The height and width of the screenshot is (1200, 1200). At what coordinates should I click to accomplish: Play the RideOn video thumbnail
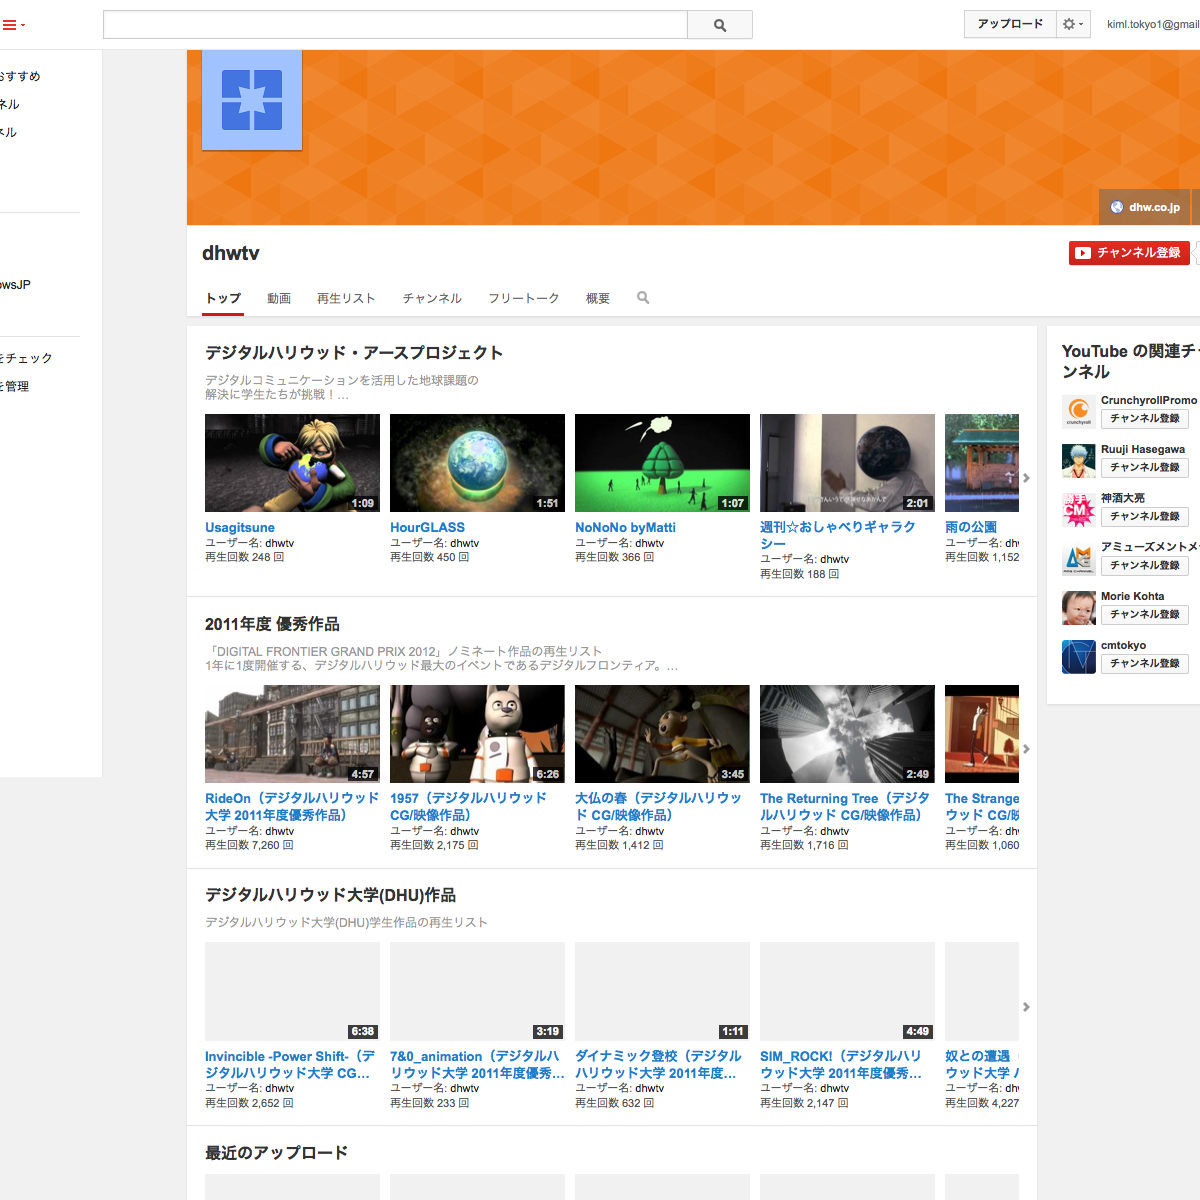292,734
